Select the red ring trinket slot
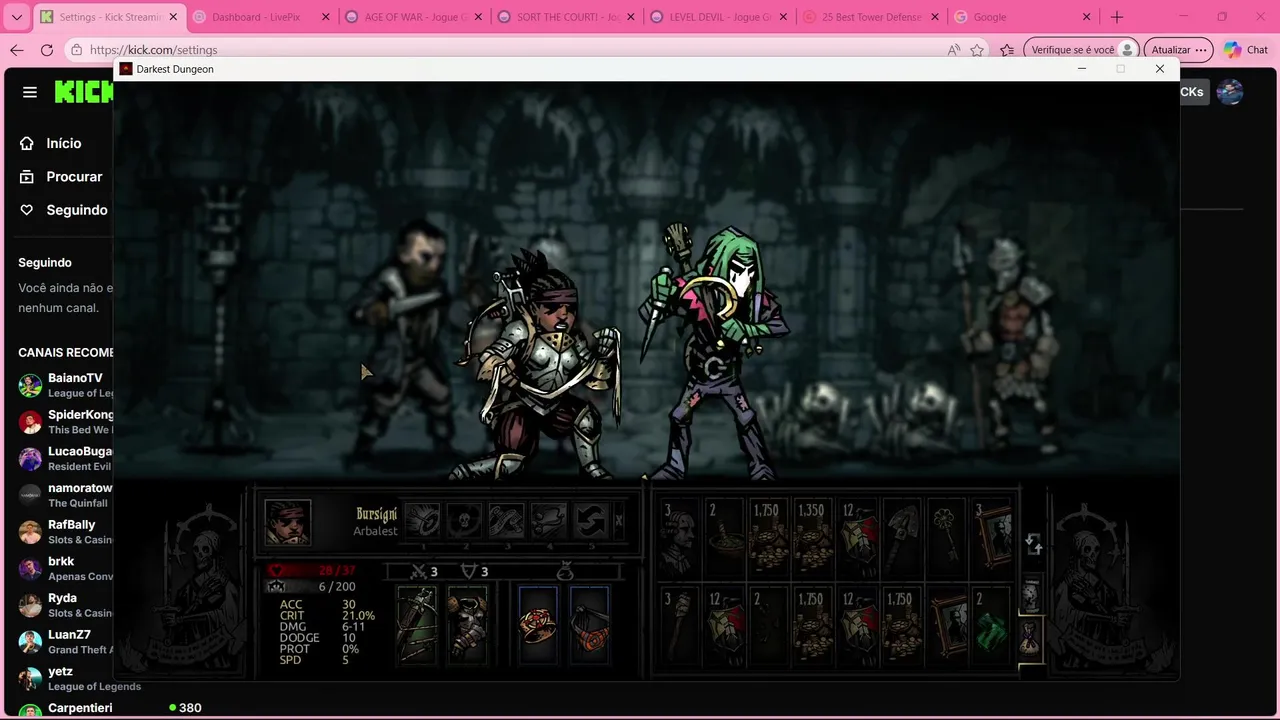Screen dimensions: 1280x720 [538, 625]
